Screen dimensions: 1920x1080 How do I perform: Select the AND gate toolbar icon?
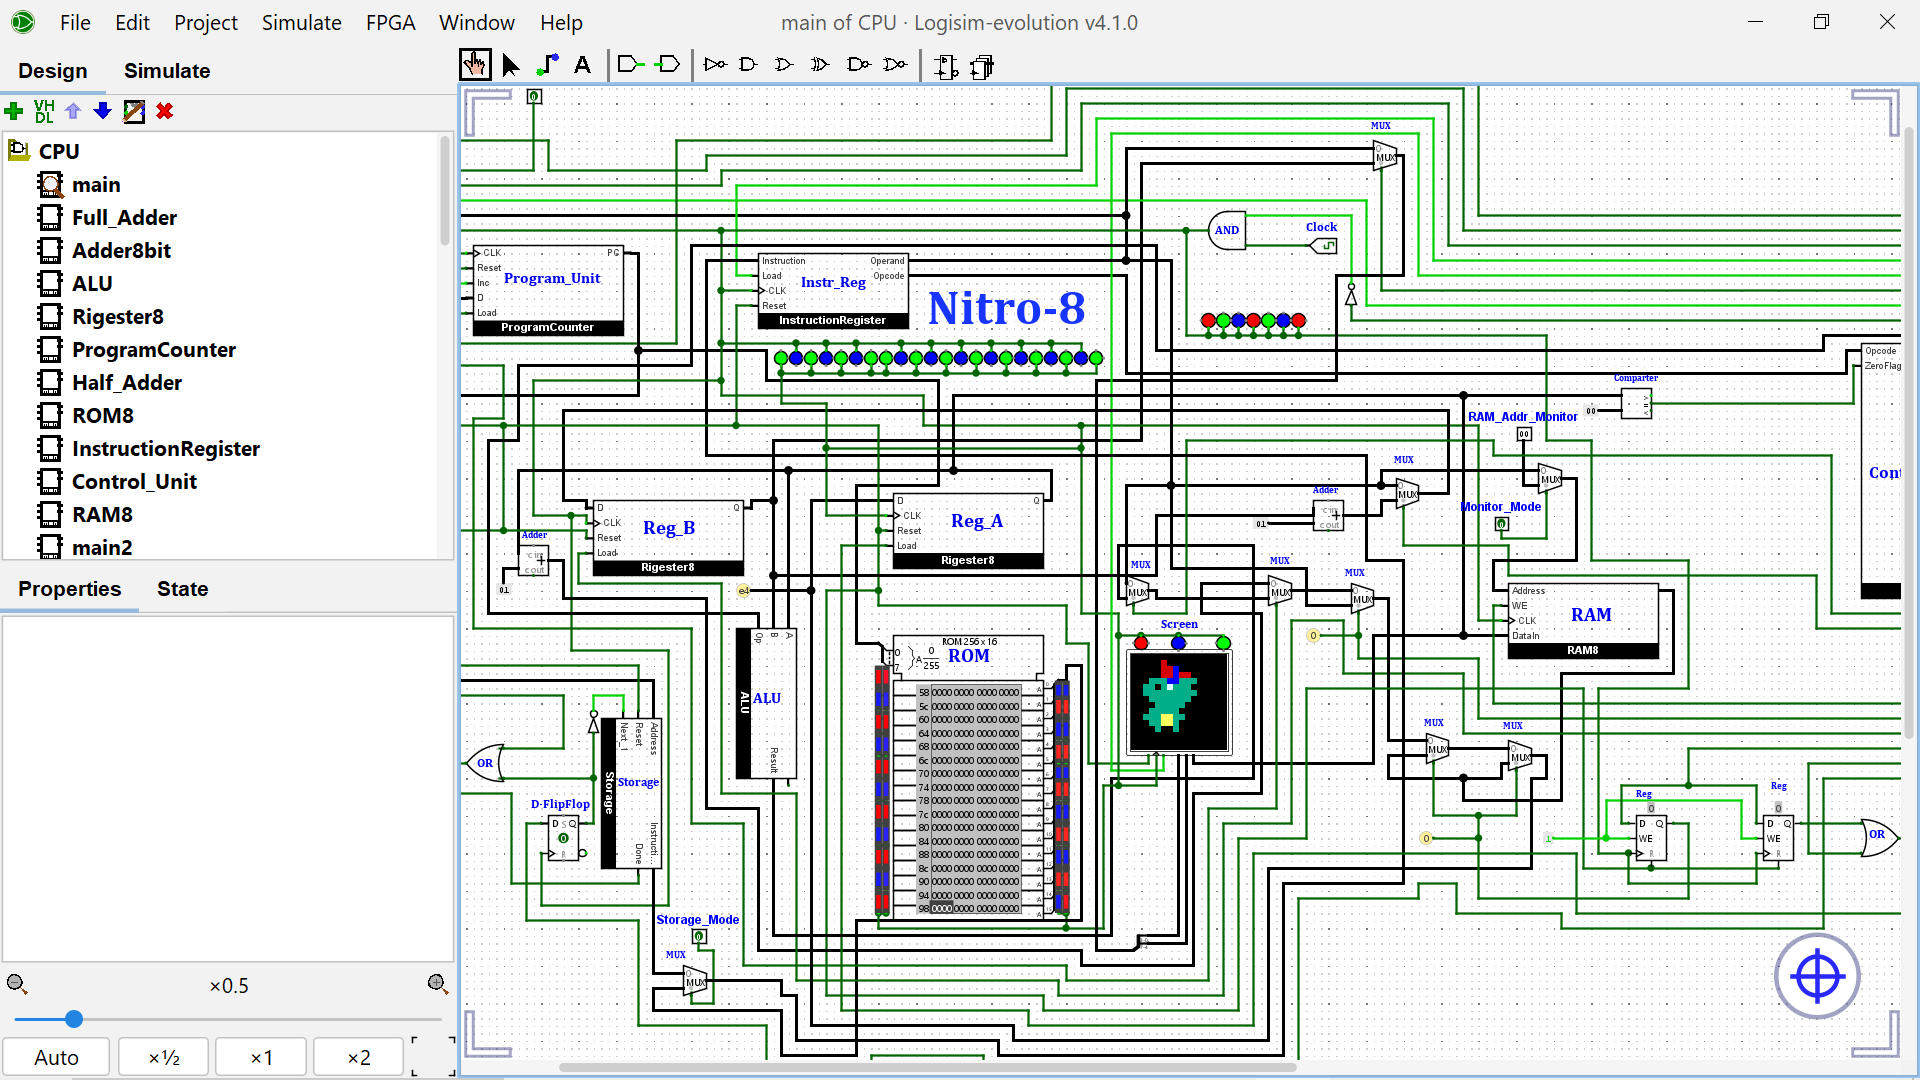(749, 66)
